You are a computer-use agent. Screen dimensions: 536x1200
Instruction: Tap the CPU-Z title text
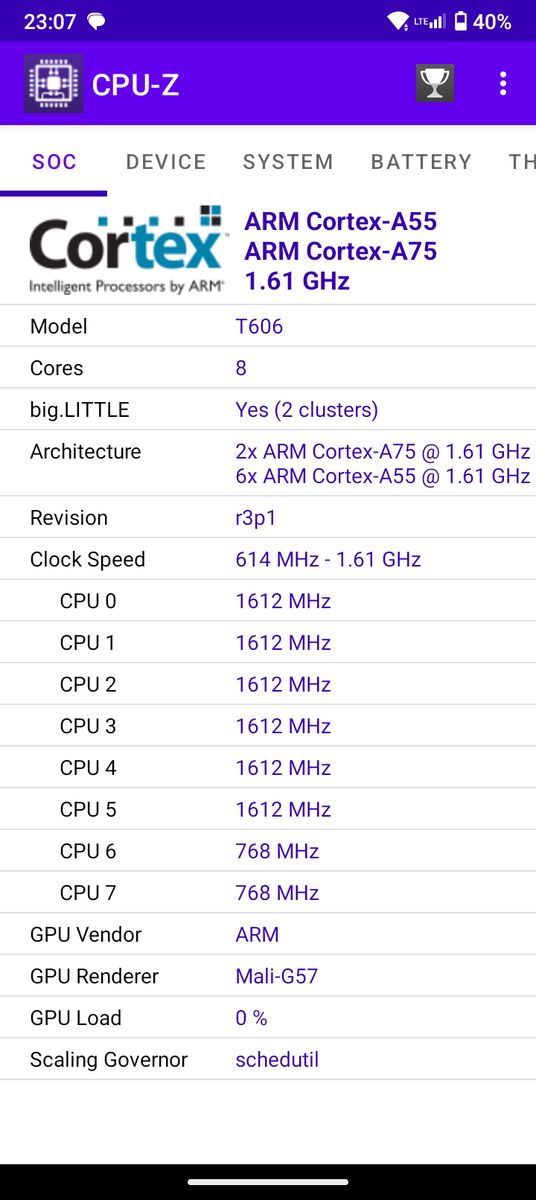[x=135, y=85]
